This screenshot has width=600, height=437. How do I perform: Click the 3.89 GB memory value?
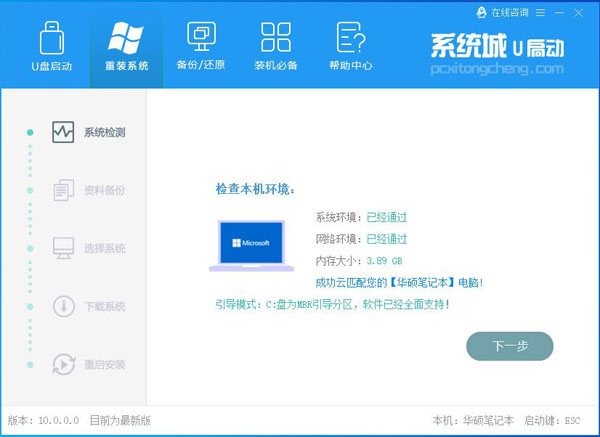[384, 261]
